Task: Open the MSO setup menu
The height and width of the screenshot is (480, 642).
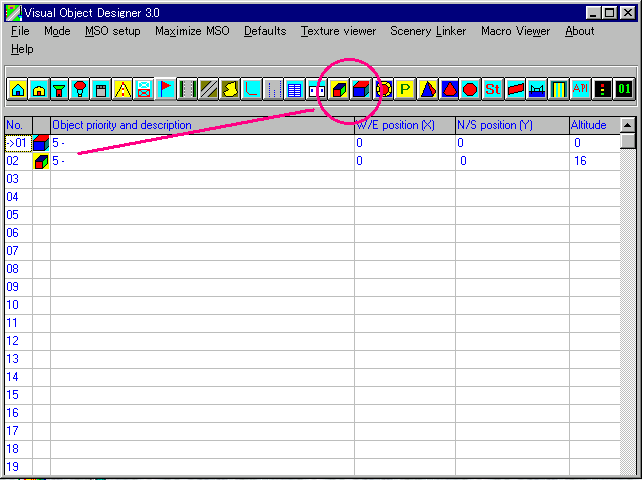Action: coord(113,31)
